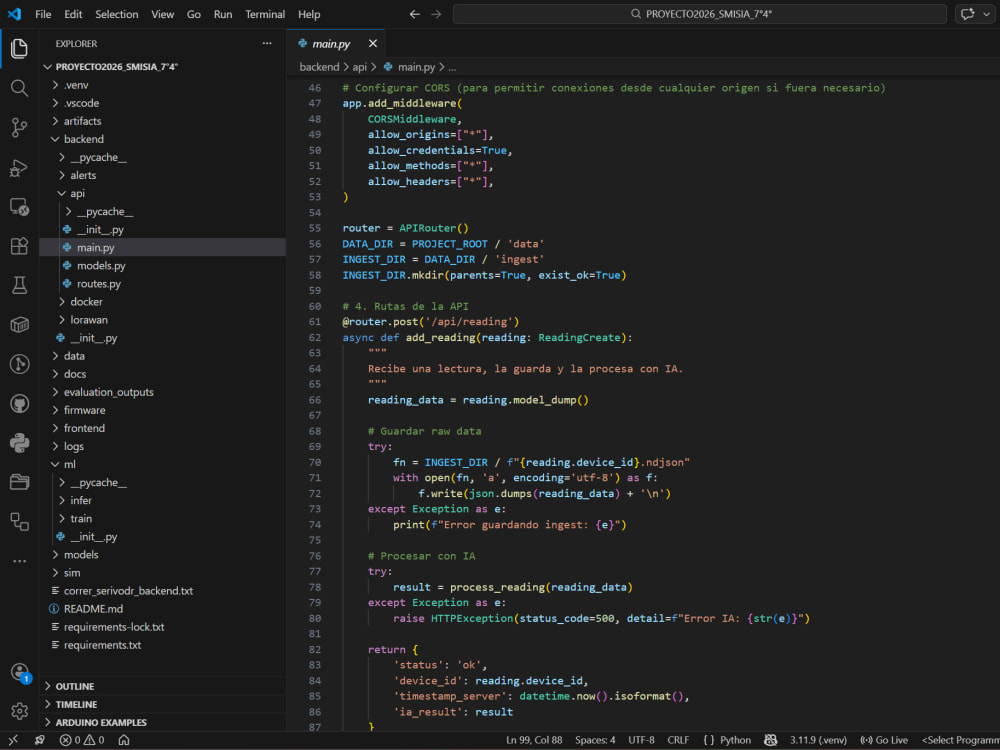Open the Accounts menu icon
The image size is (1000, 750).
pyautogui.click(x=19, y=672)
